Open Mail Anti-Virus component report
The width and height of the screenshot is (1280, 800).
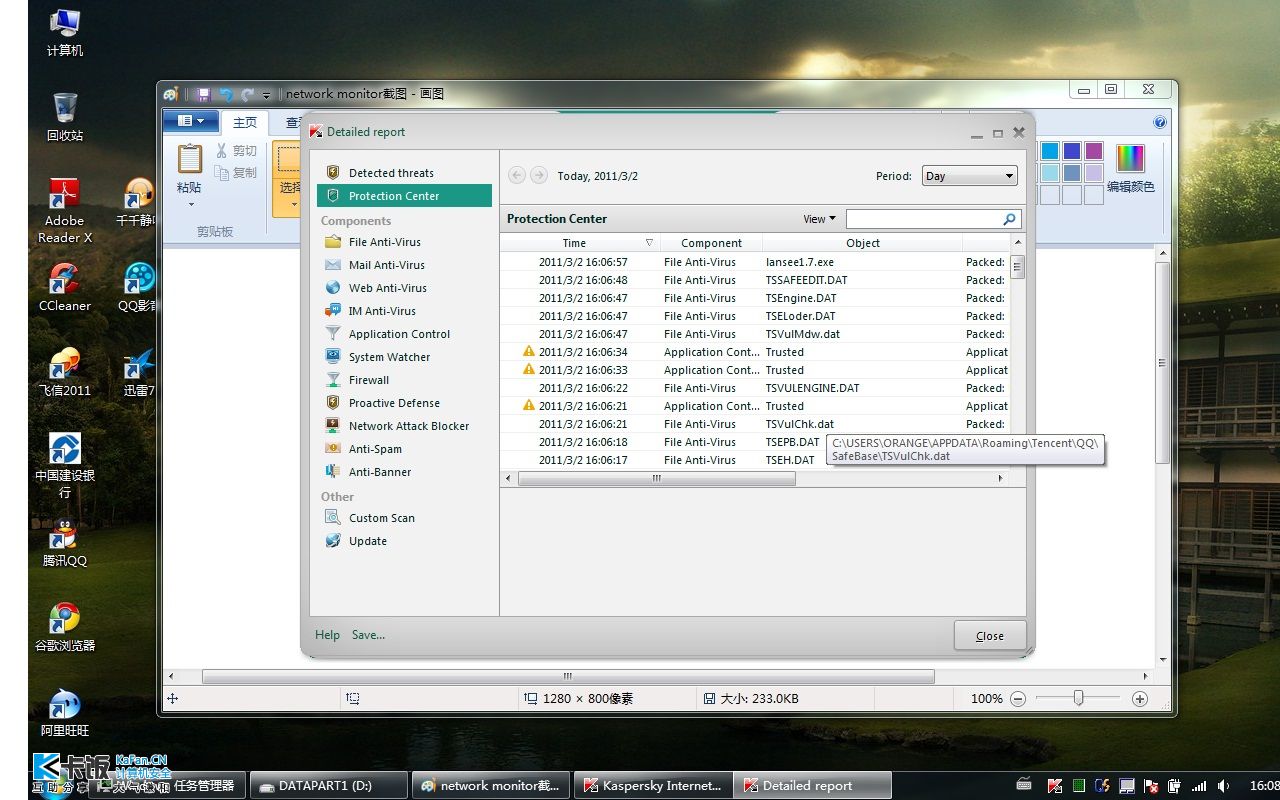[x=386, y=265]
